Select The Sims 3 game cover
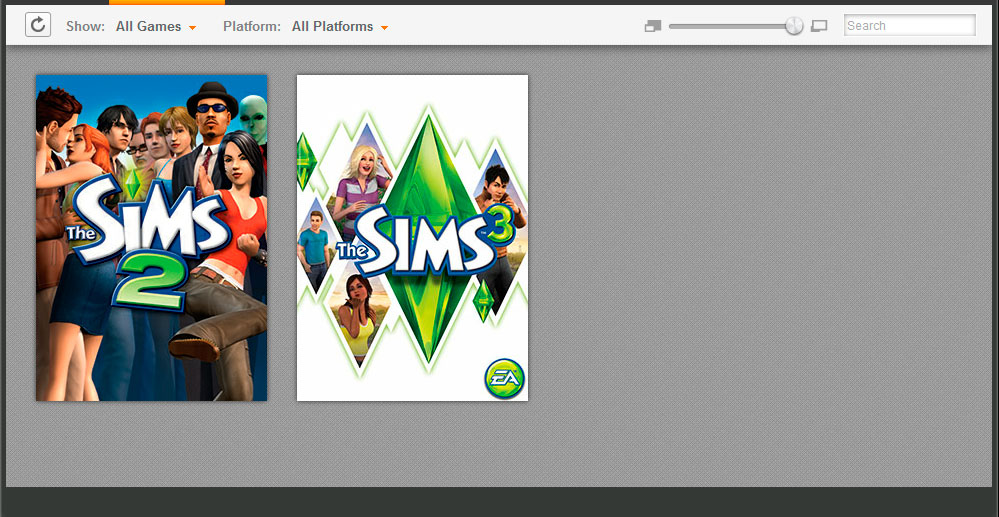999x517 pixels. (412, 238)
